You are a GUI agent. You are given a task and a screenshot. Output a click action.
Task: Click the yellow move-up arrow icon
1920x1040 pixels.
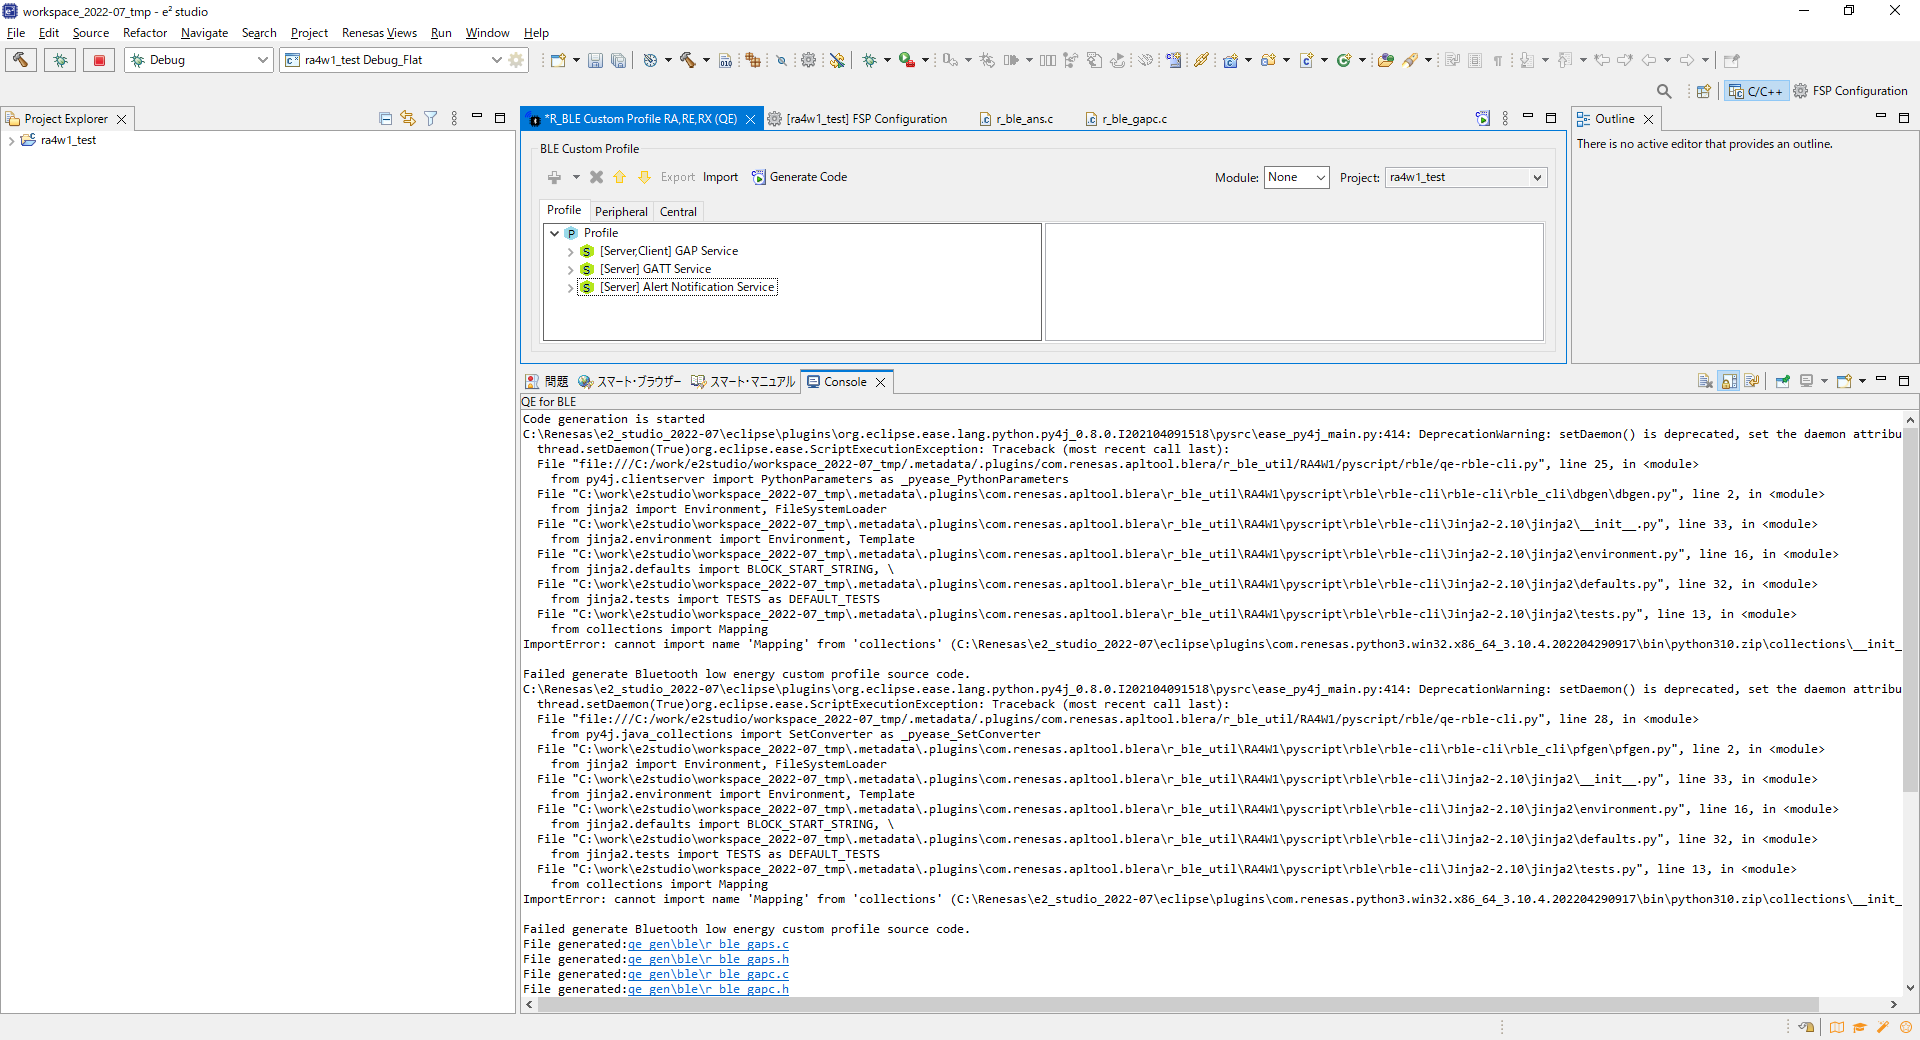[x=619, y=177]
